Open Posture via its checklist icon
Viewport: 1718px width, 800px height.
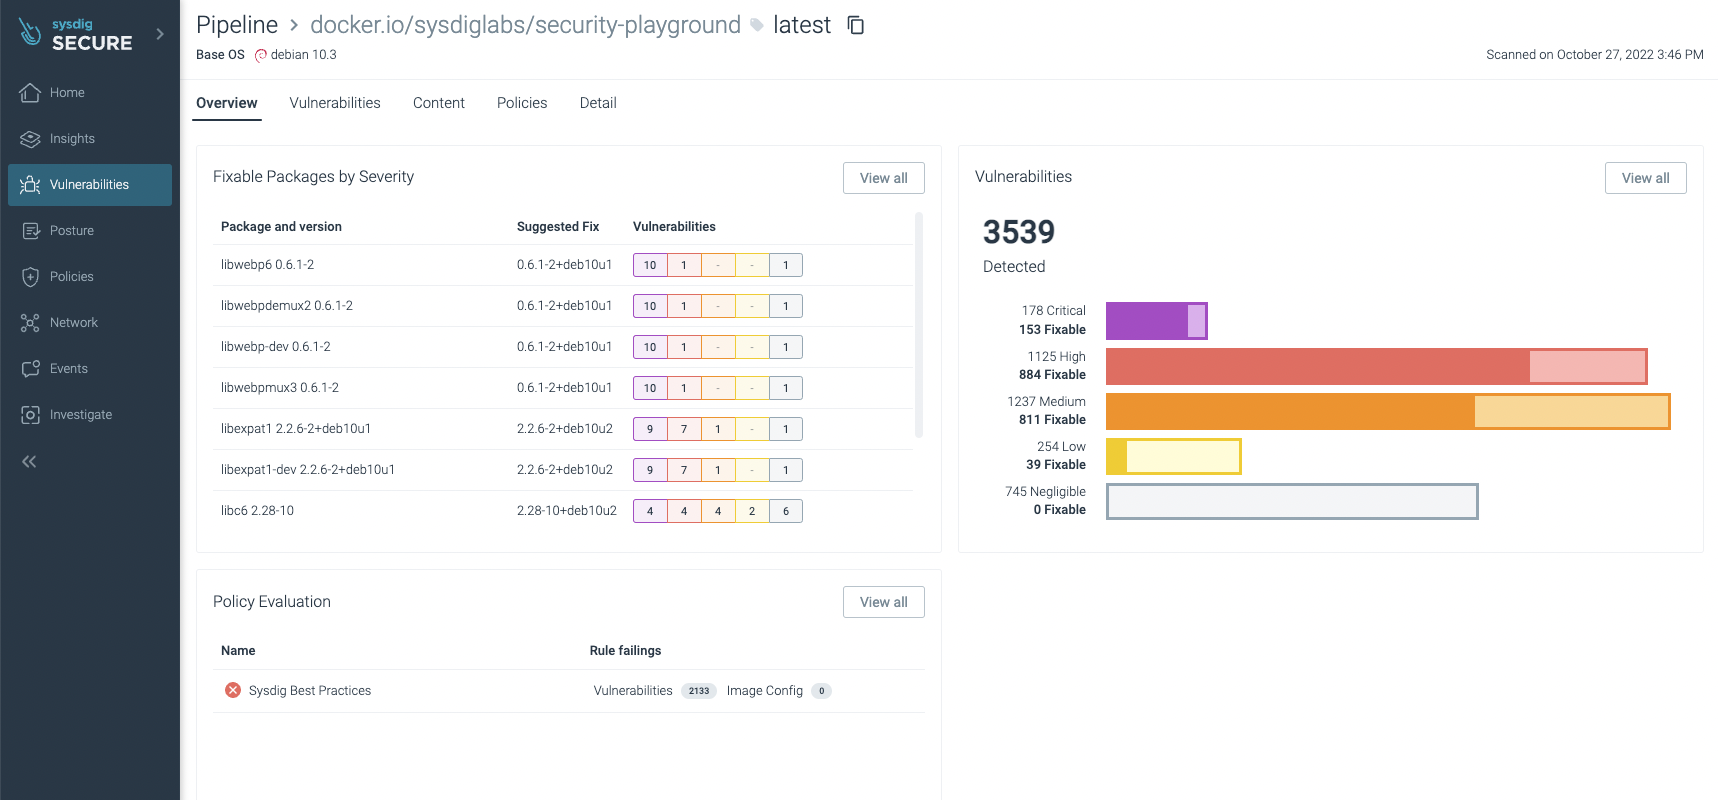30,230
